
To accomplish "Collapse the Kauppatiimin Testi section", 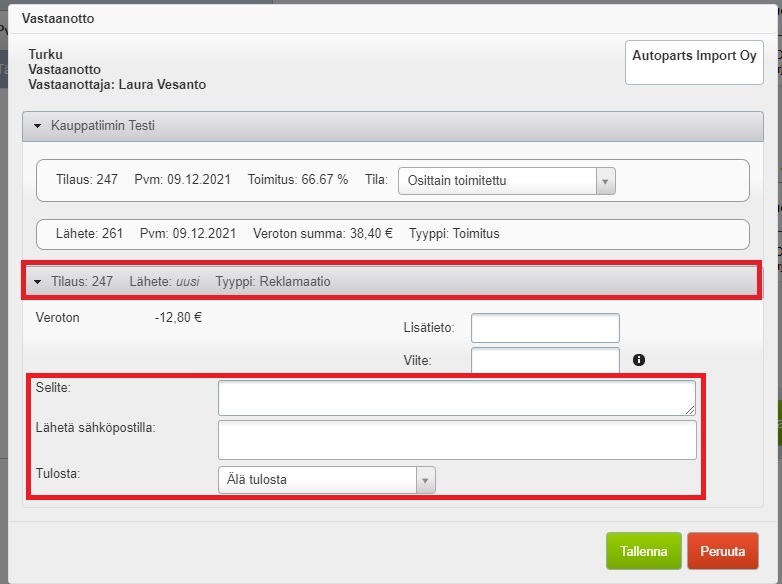I will pyautogui.click(x=38, y=126).
